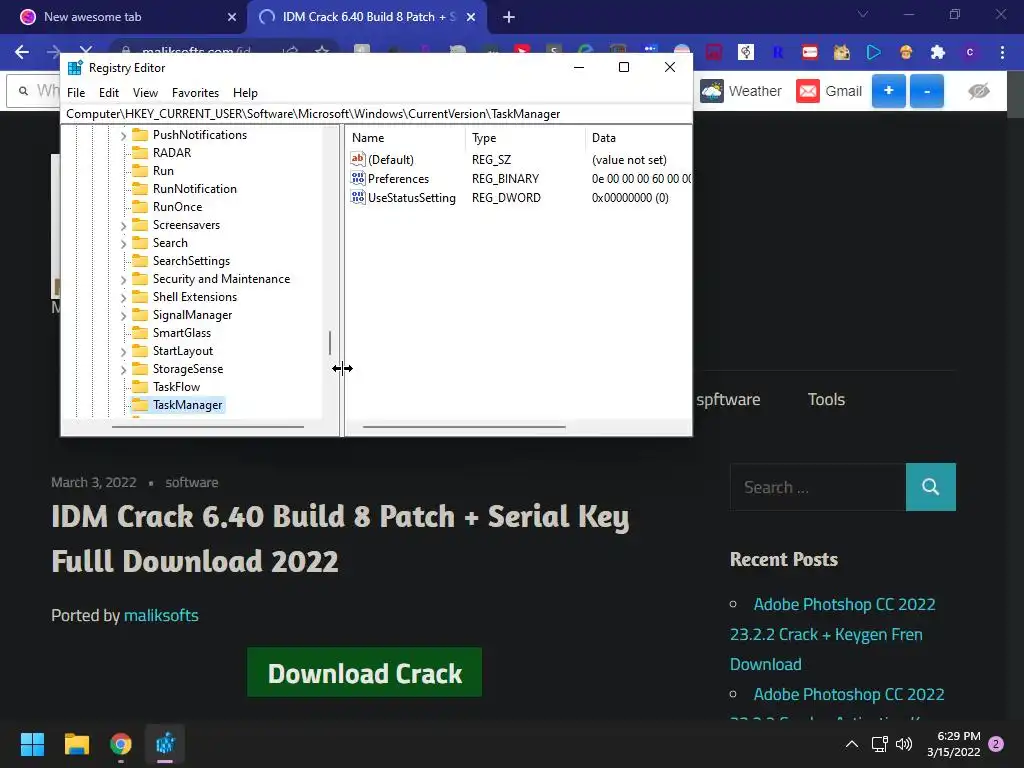The height and width of the screenshot is (768, 1024).
Task: Click the Tools navigation link on website
Action: (x=826, y=399)
